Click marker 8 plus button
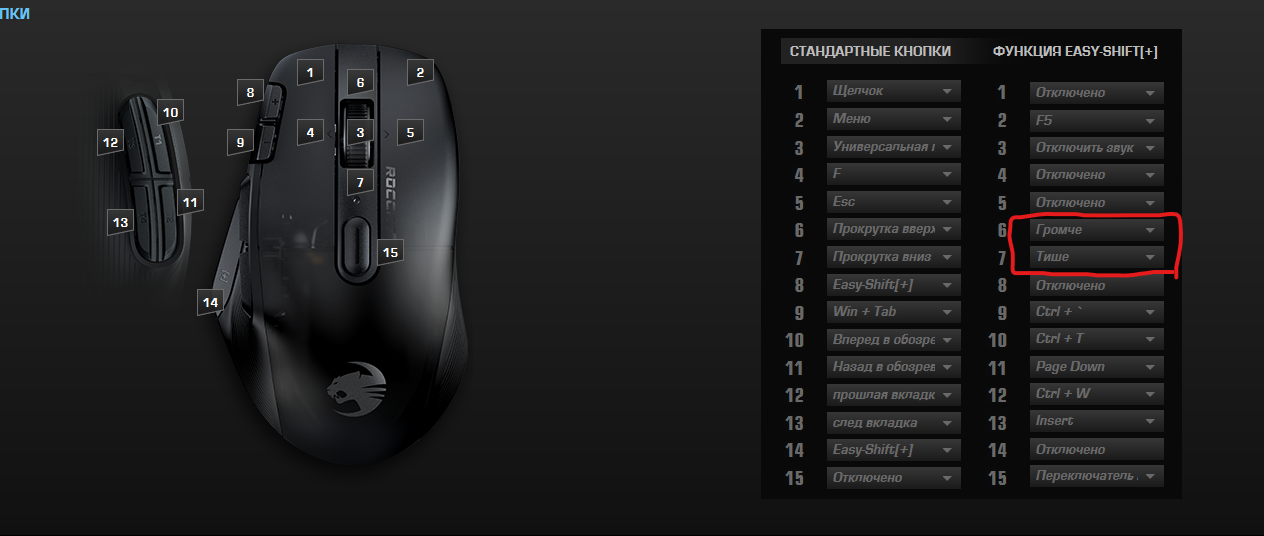The width and height of the screenshot is (1264, 536). click(x=251, y=93)
